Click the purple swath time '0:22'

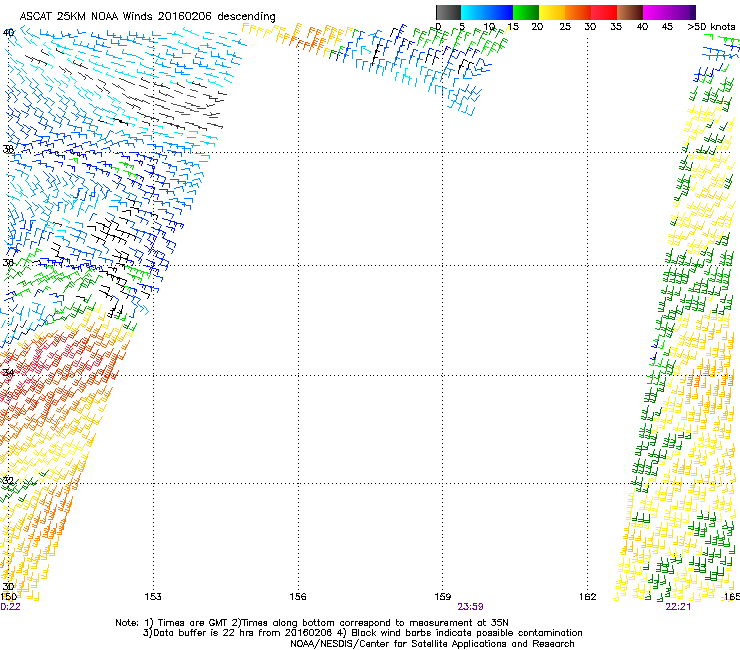[x=10, y=607]
